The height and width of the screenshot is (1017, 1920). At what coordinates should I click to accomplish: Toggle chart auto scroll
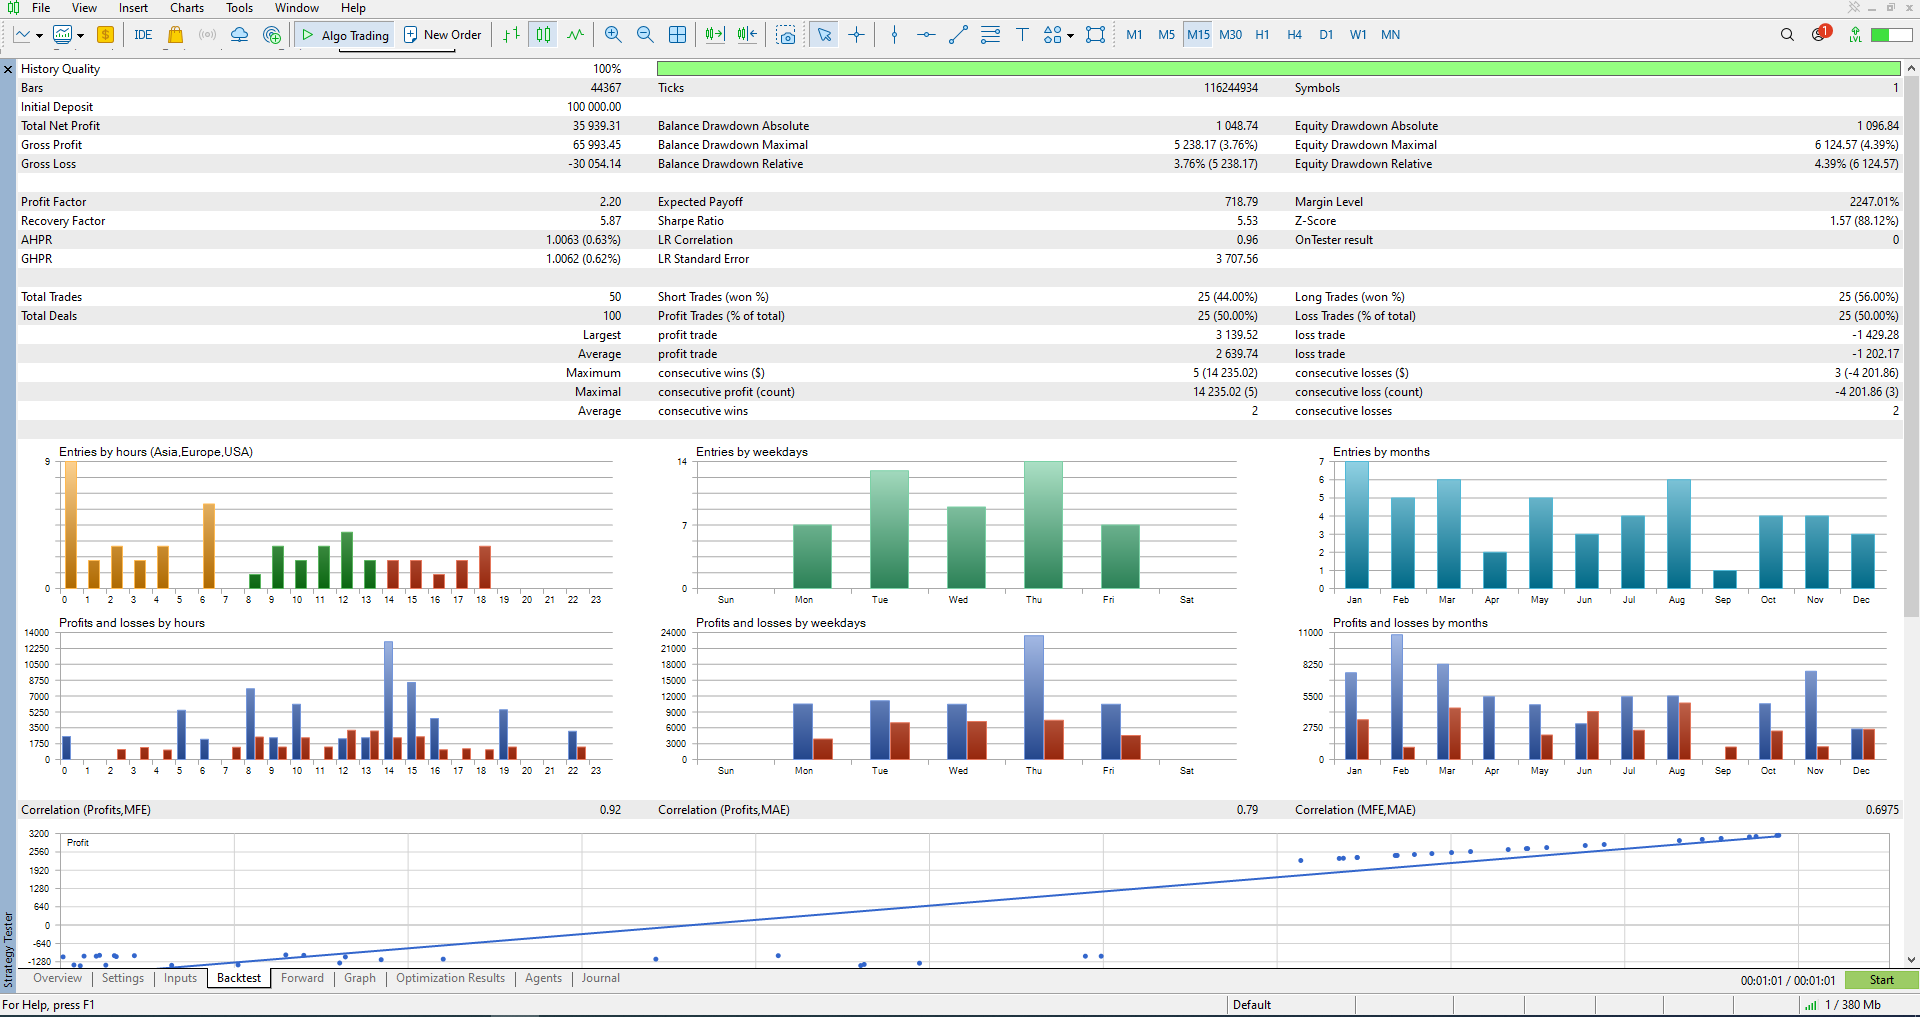pos(714,35)
